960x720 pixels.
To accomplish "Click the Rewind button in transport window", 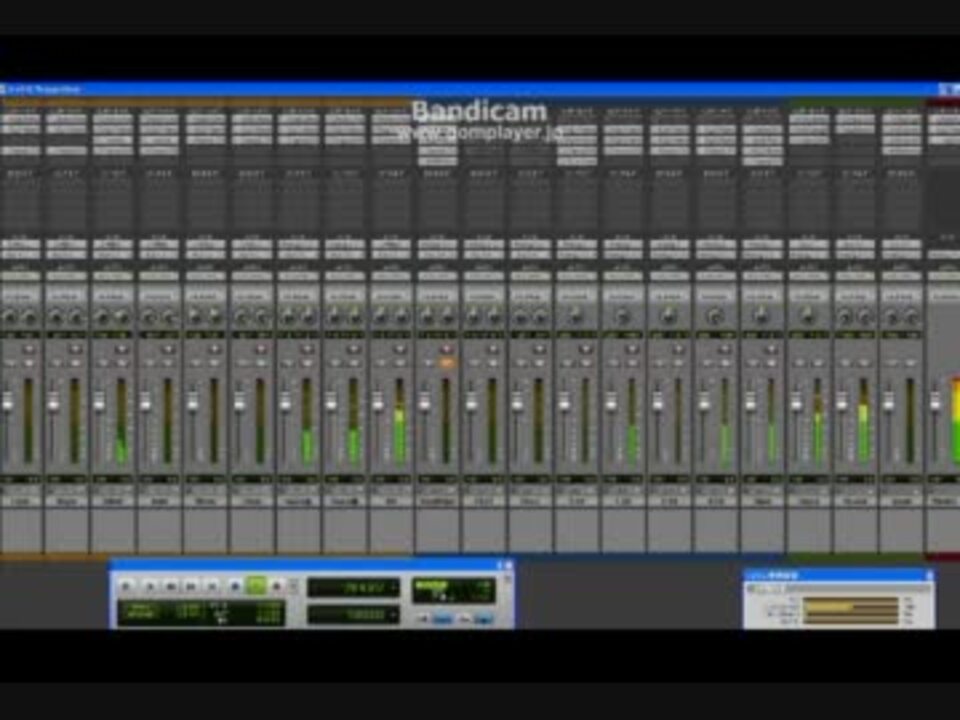I will (171, 586).
